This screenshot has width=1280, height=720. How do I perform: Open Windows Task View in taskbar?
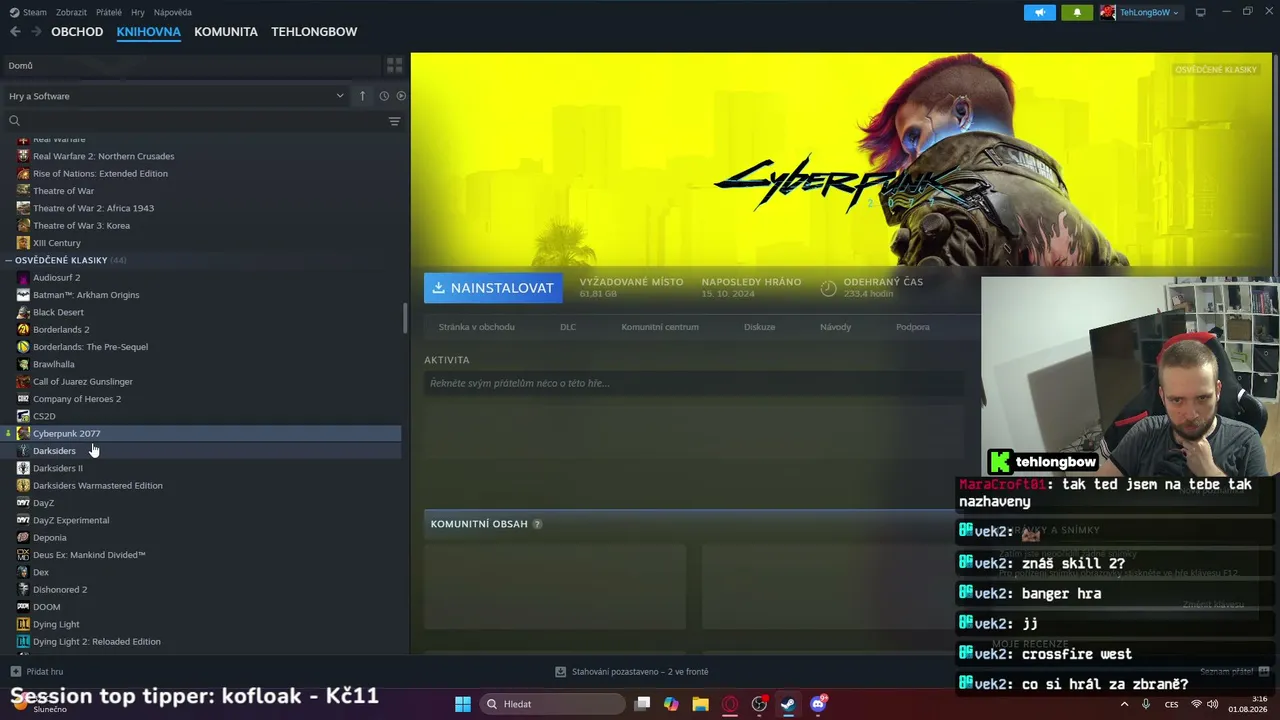click(643, 704)
